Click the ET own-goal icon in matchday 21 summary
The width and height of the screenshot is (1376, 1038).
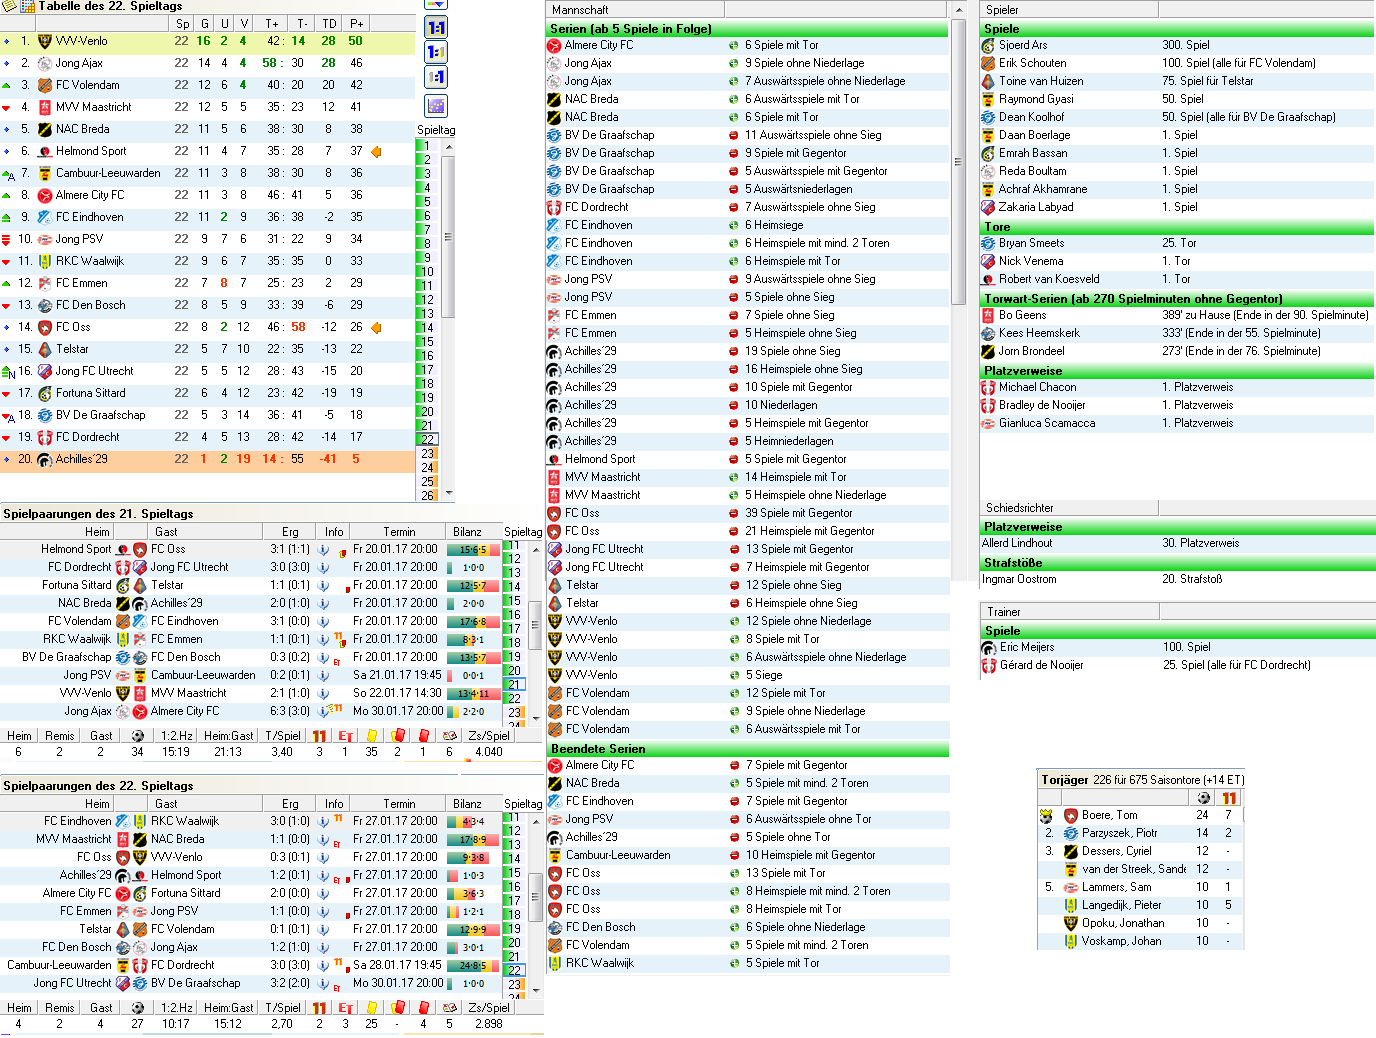(345, 736)
